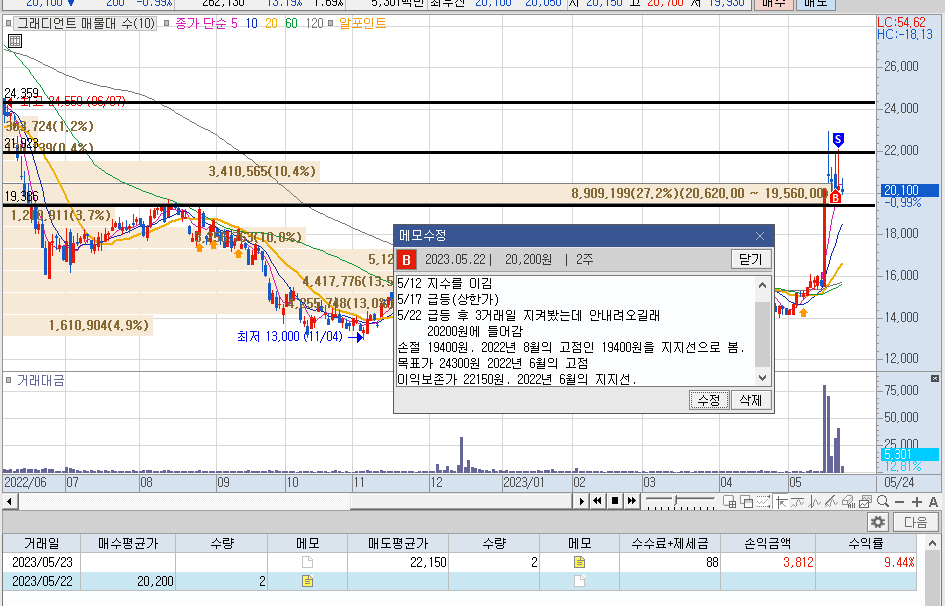Screen dimensions: 945x606
Task: Click the 닫기 button in memo dialog
Action: point(751,260)
